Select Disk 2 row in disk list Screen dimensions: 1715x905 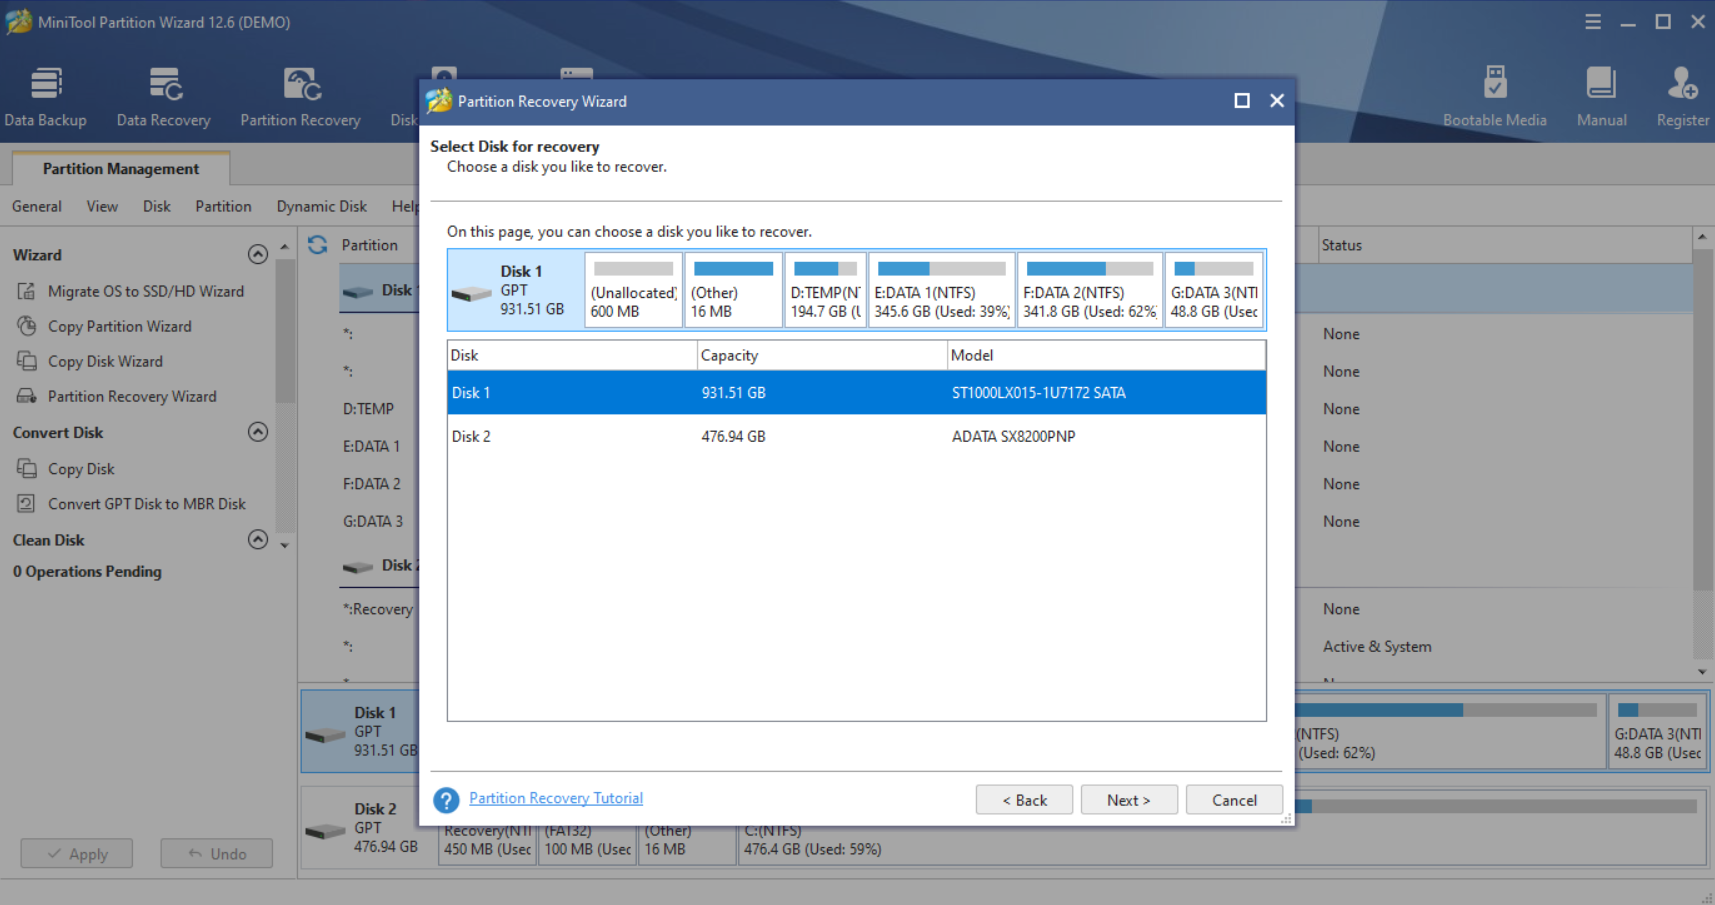(856, 436)
